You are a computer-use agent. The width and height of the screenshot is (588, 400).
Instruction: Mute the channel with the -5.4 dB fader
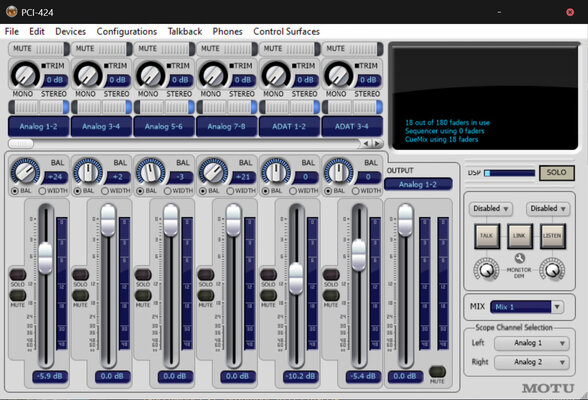click(x=331, y=295)
